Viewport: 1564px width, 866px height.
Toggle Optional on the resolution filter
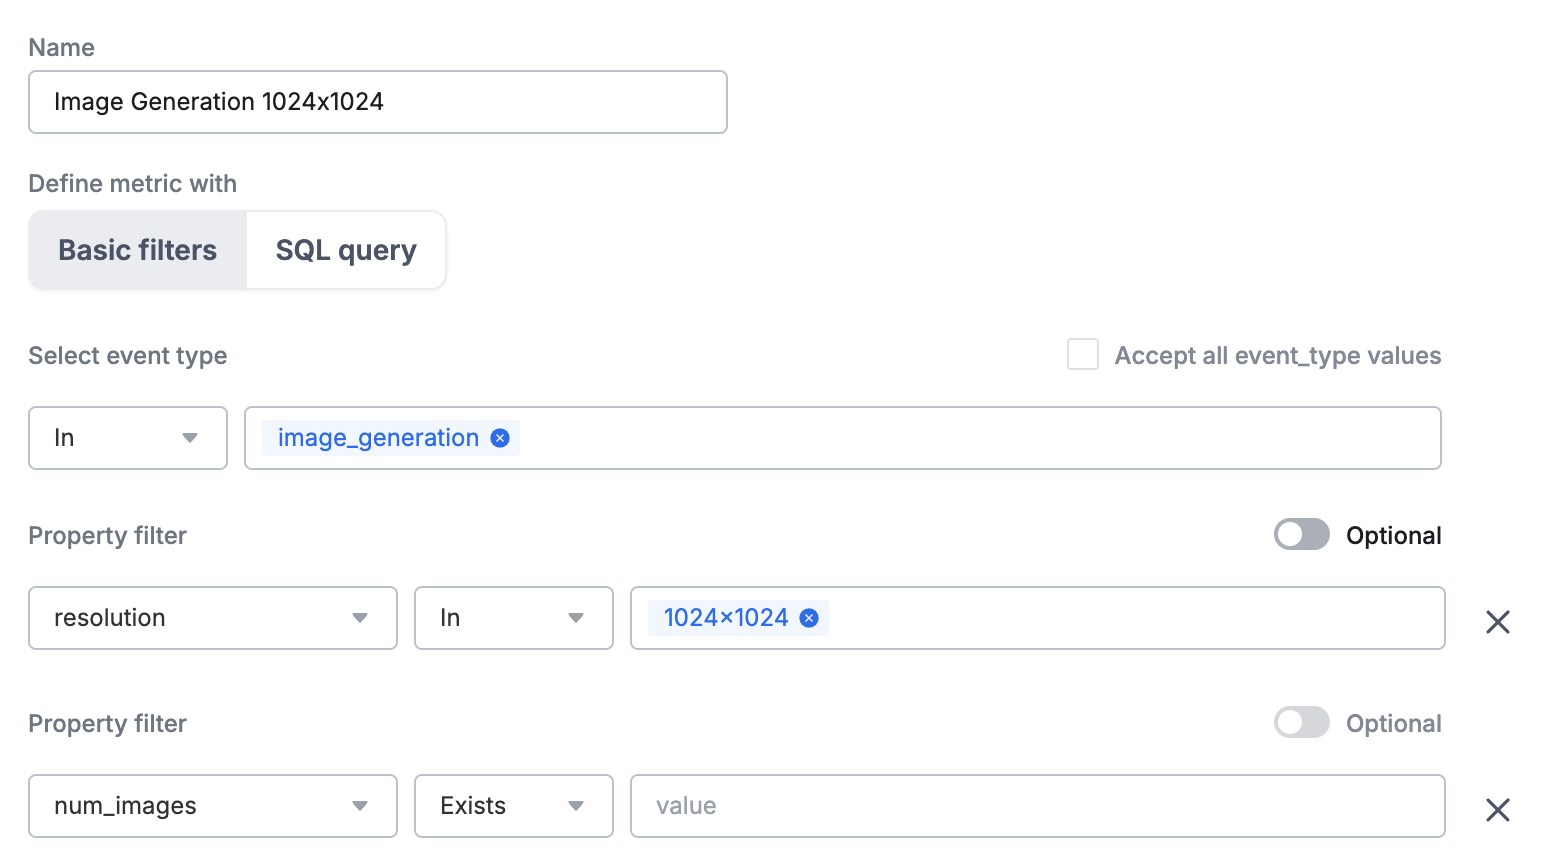1301,535
